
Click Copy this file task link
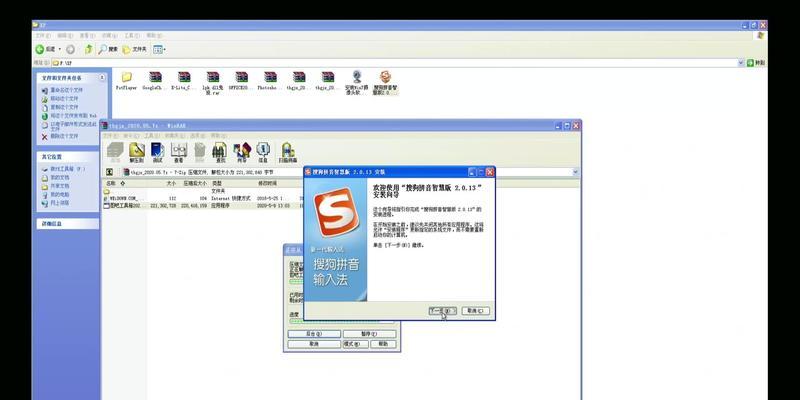pyautogui.click(x=60, y=107)
